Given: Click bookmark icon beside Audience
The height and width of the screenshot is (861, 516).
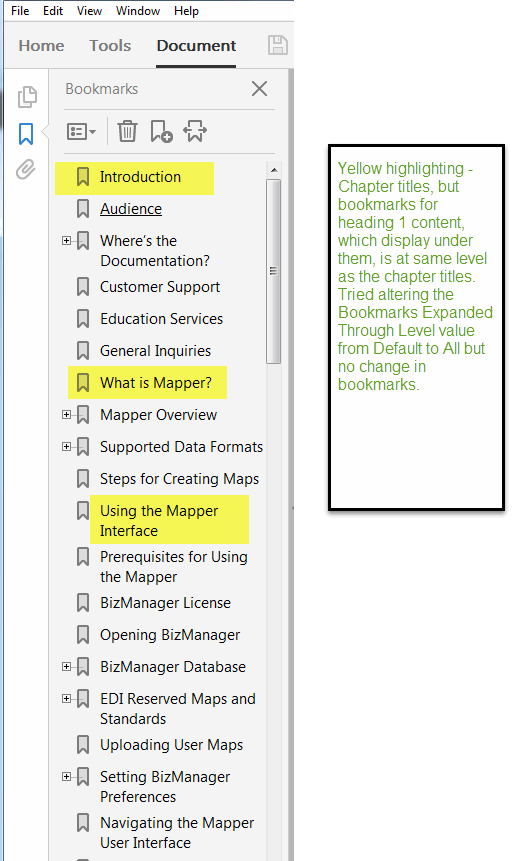Looking at the screenshot, I should [x=83, y=209].
